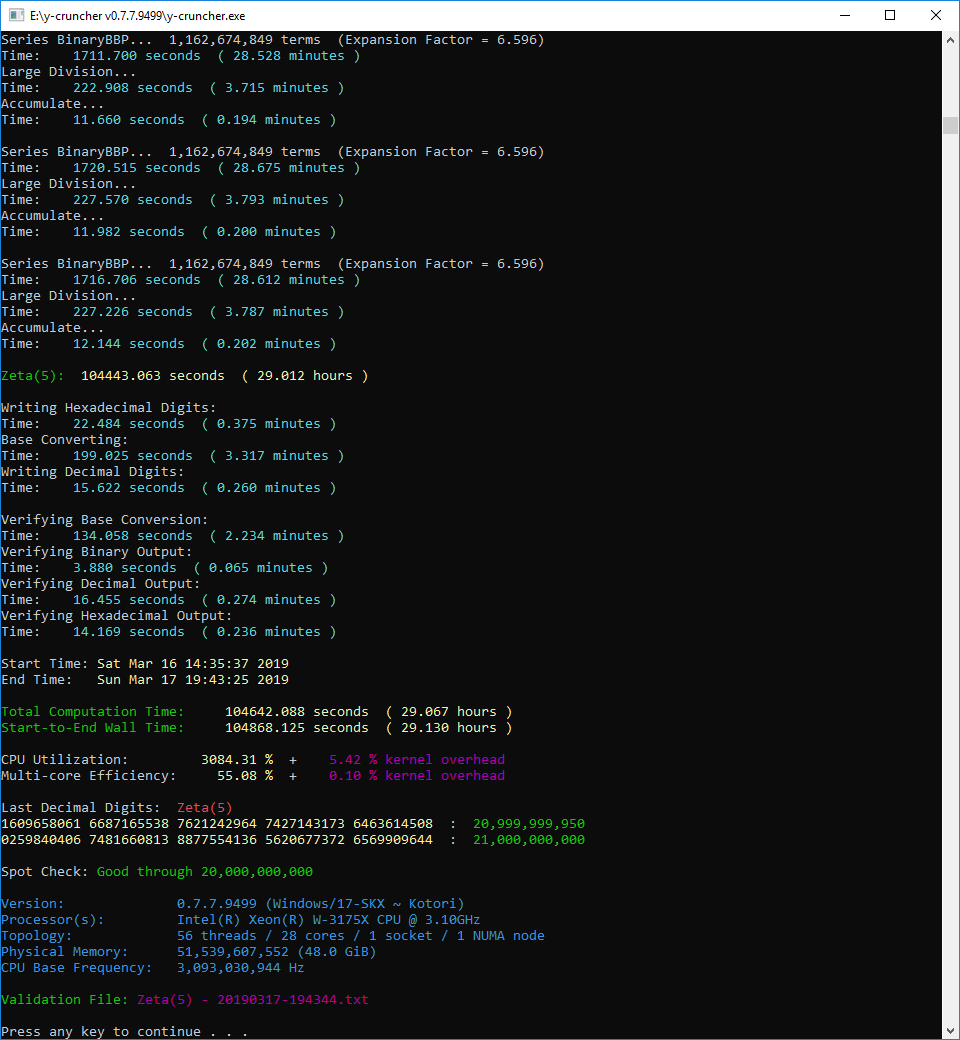Click the Spot Check result text

click(x=204, y=872)
